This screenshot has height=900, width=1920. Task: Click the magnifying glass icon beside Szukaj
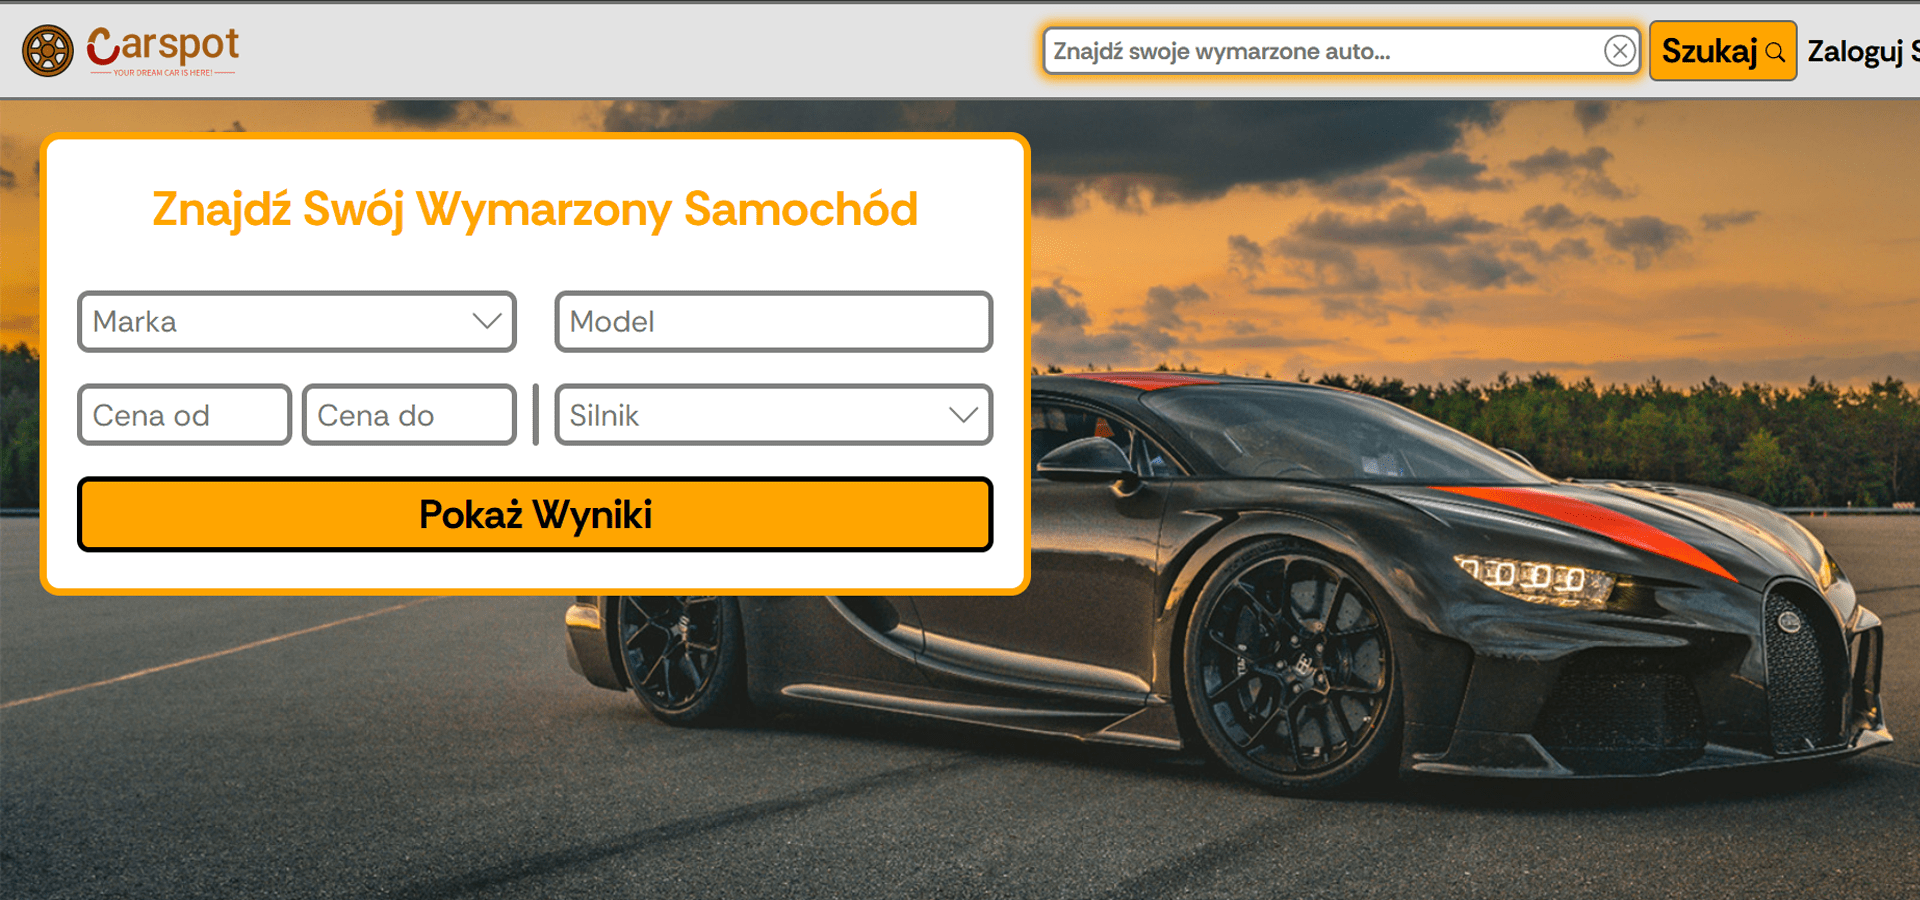click(x=1775, y=52)
